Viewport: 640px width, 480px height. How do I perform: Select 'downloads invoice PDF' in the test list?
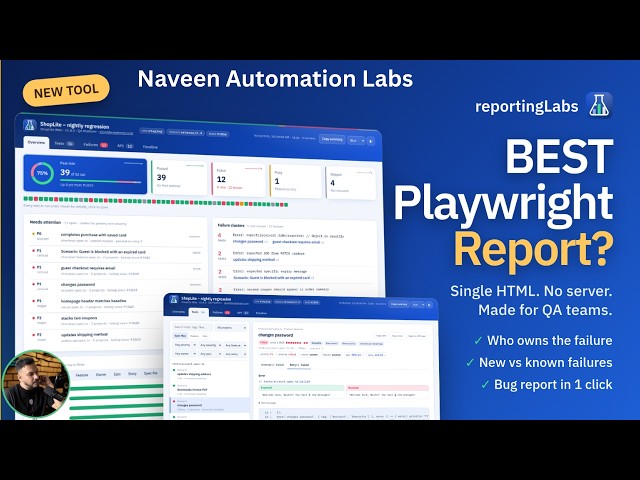pyautogui.click(x=209, y=390)
